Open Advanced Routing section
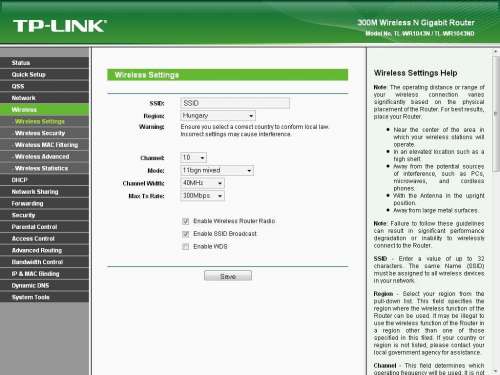The image size is (500, 375). [x=44, y=250]
